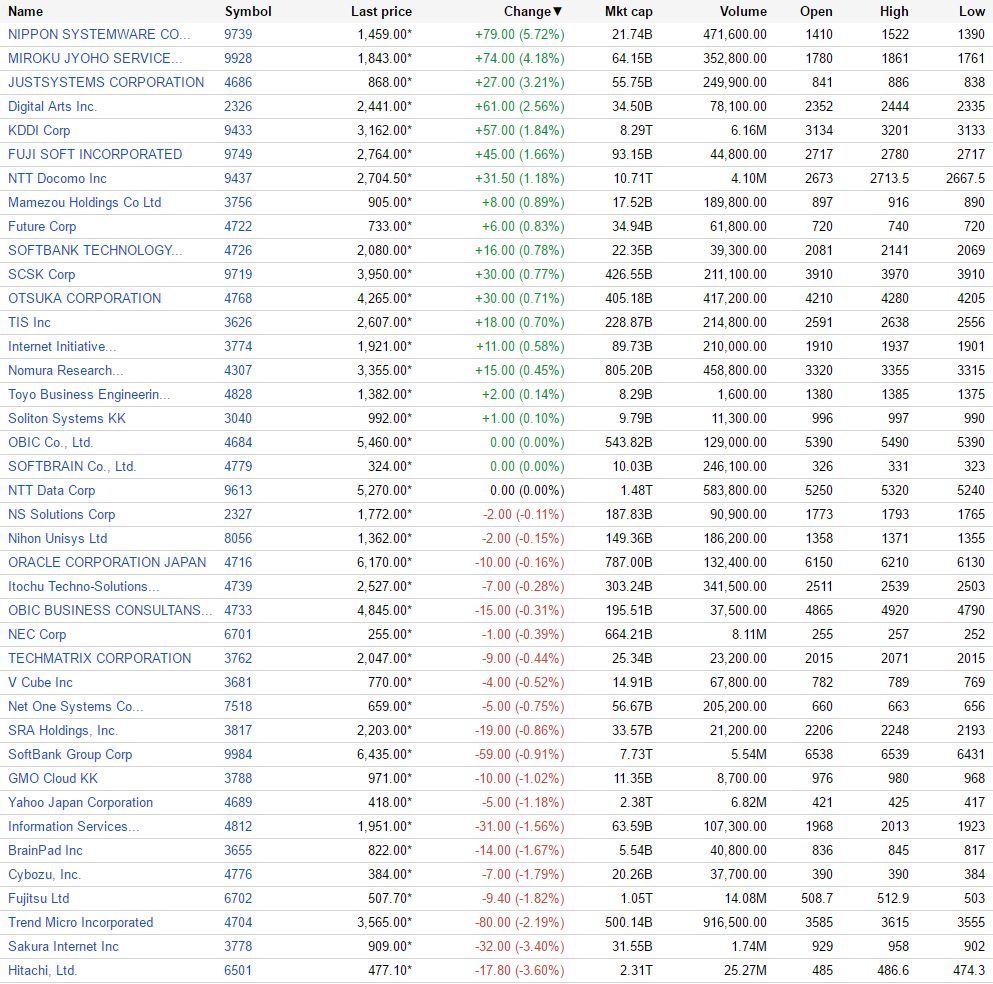Open SRA Holdings, Inc. link

click(x=63, y=731)
